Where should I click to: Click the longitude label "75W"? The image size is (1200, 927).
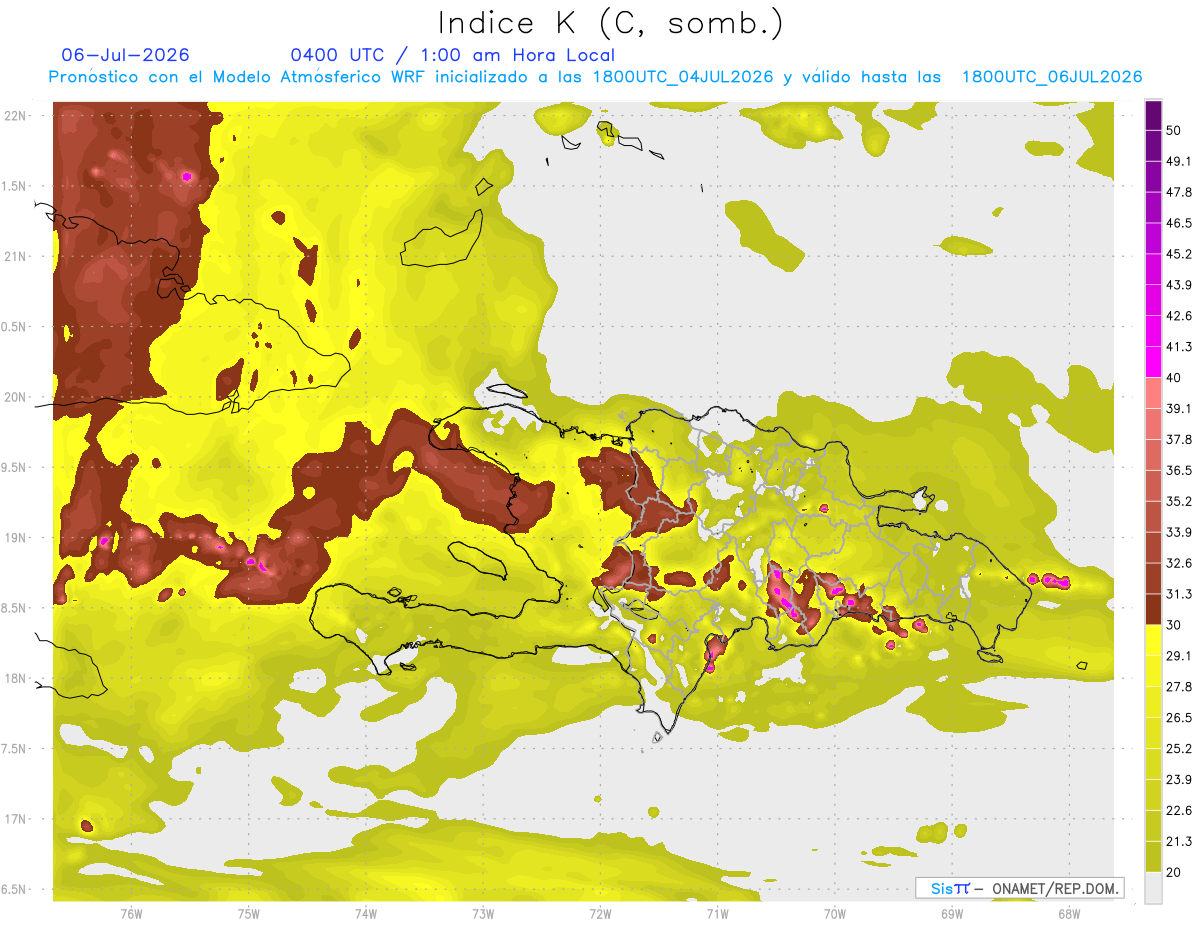point(249,913)
